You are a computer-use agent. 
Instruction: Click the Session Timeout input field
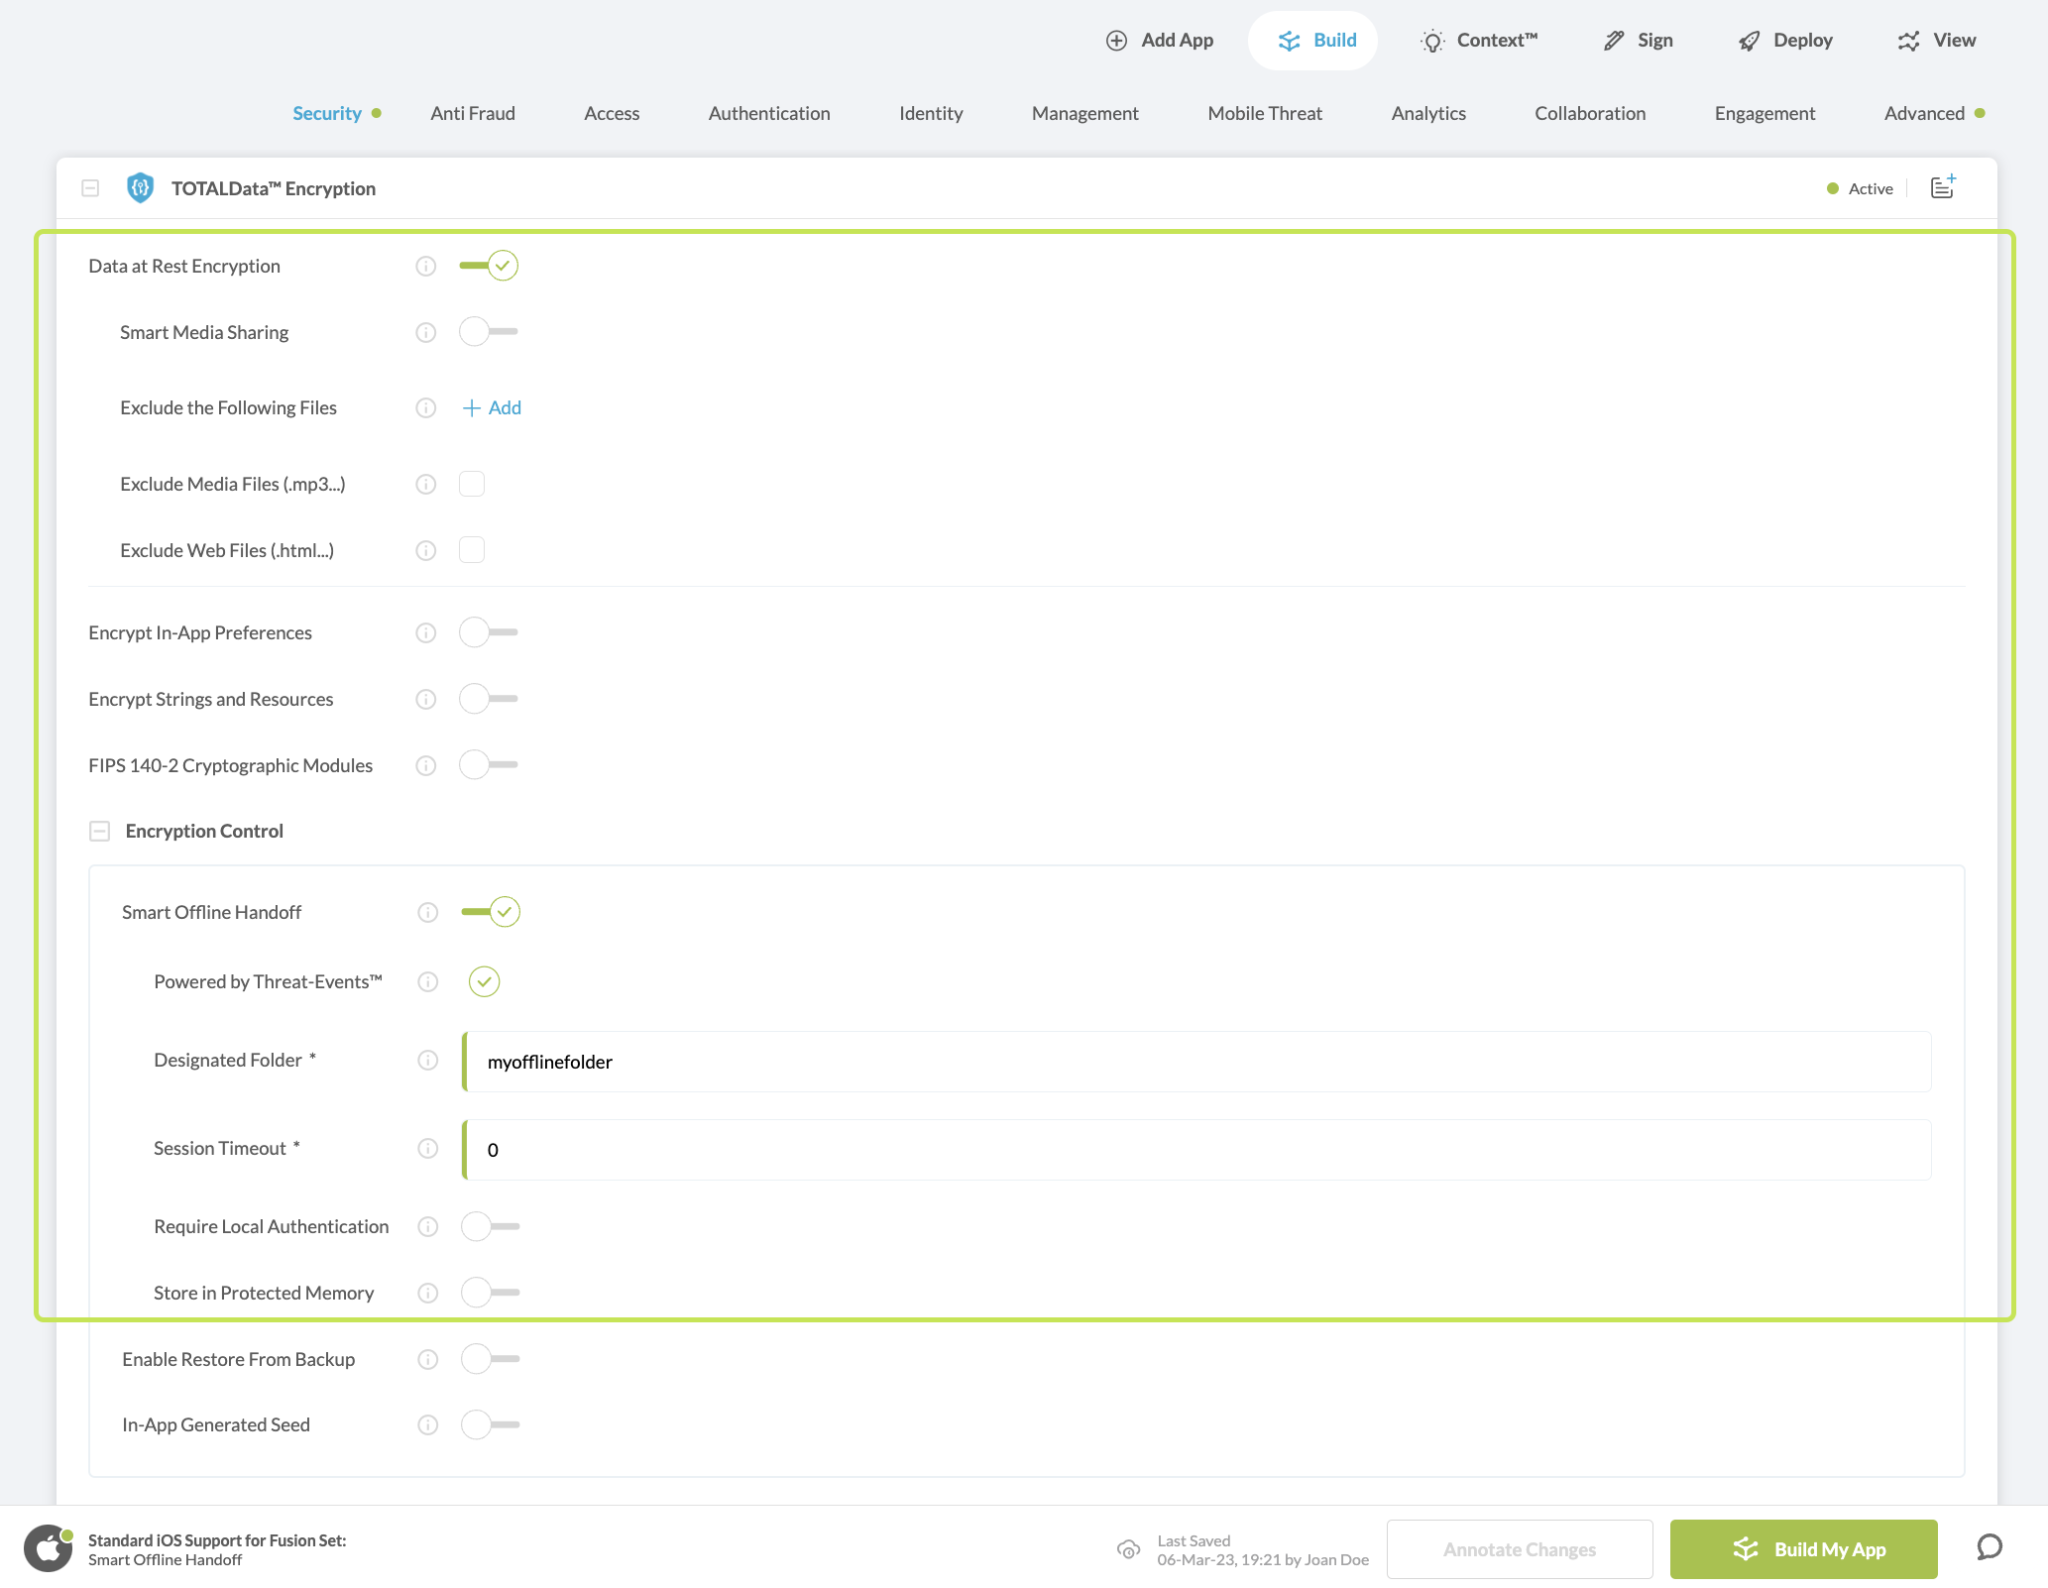(1196, 1150)
